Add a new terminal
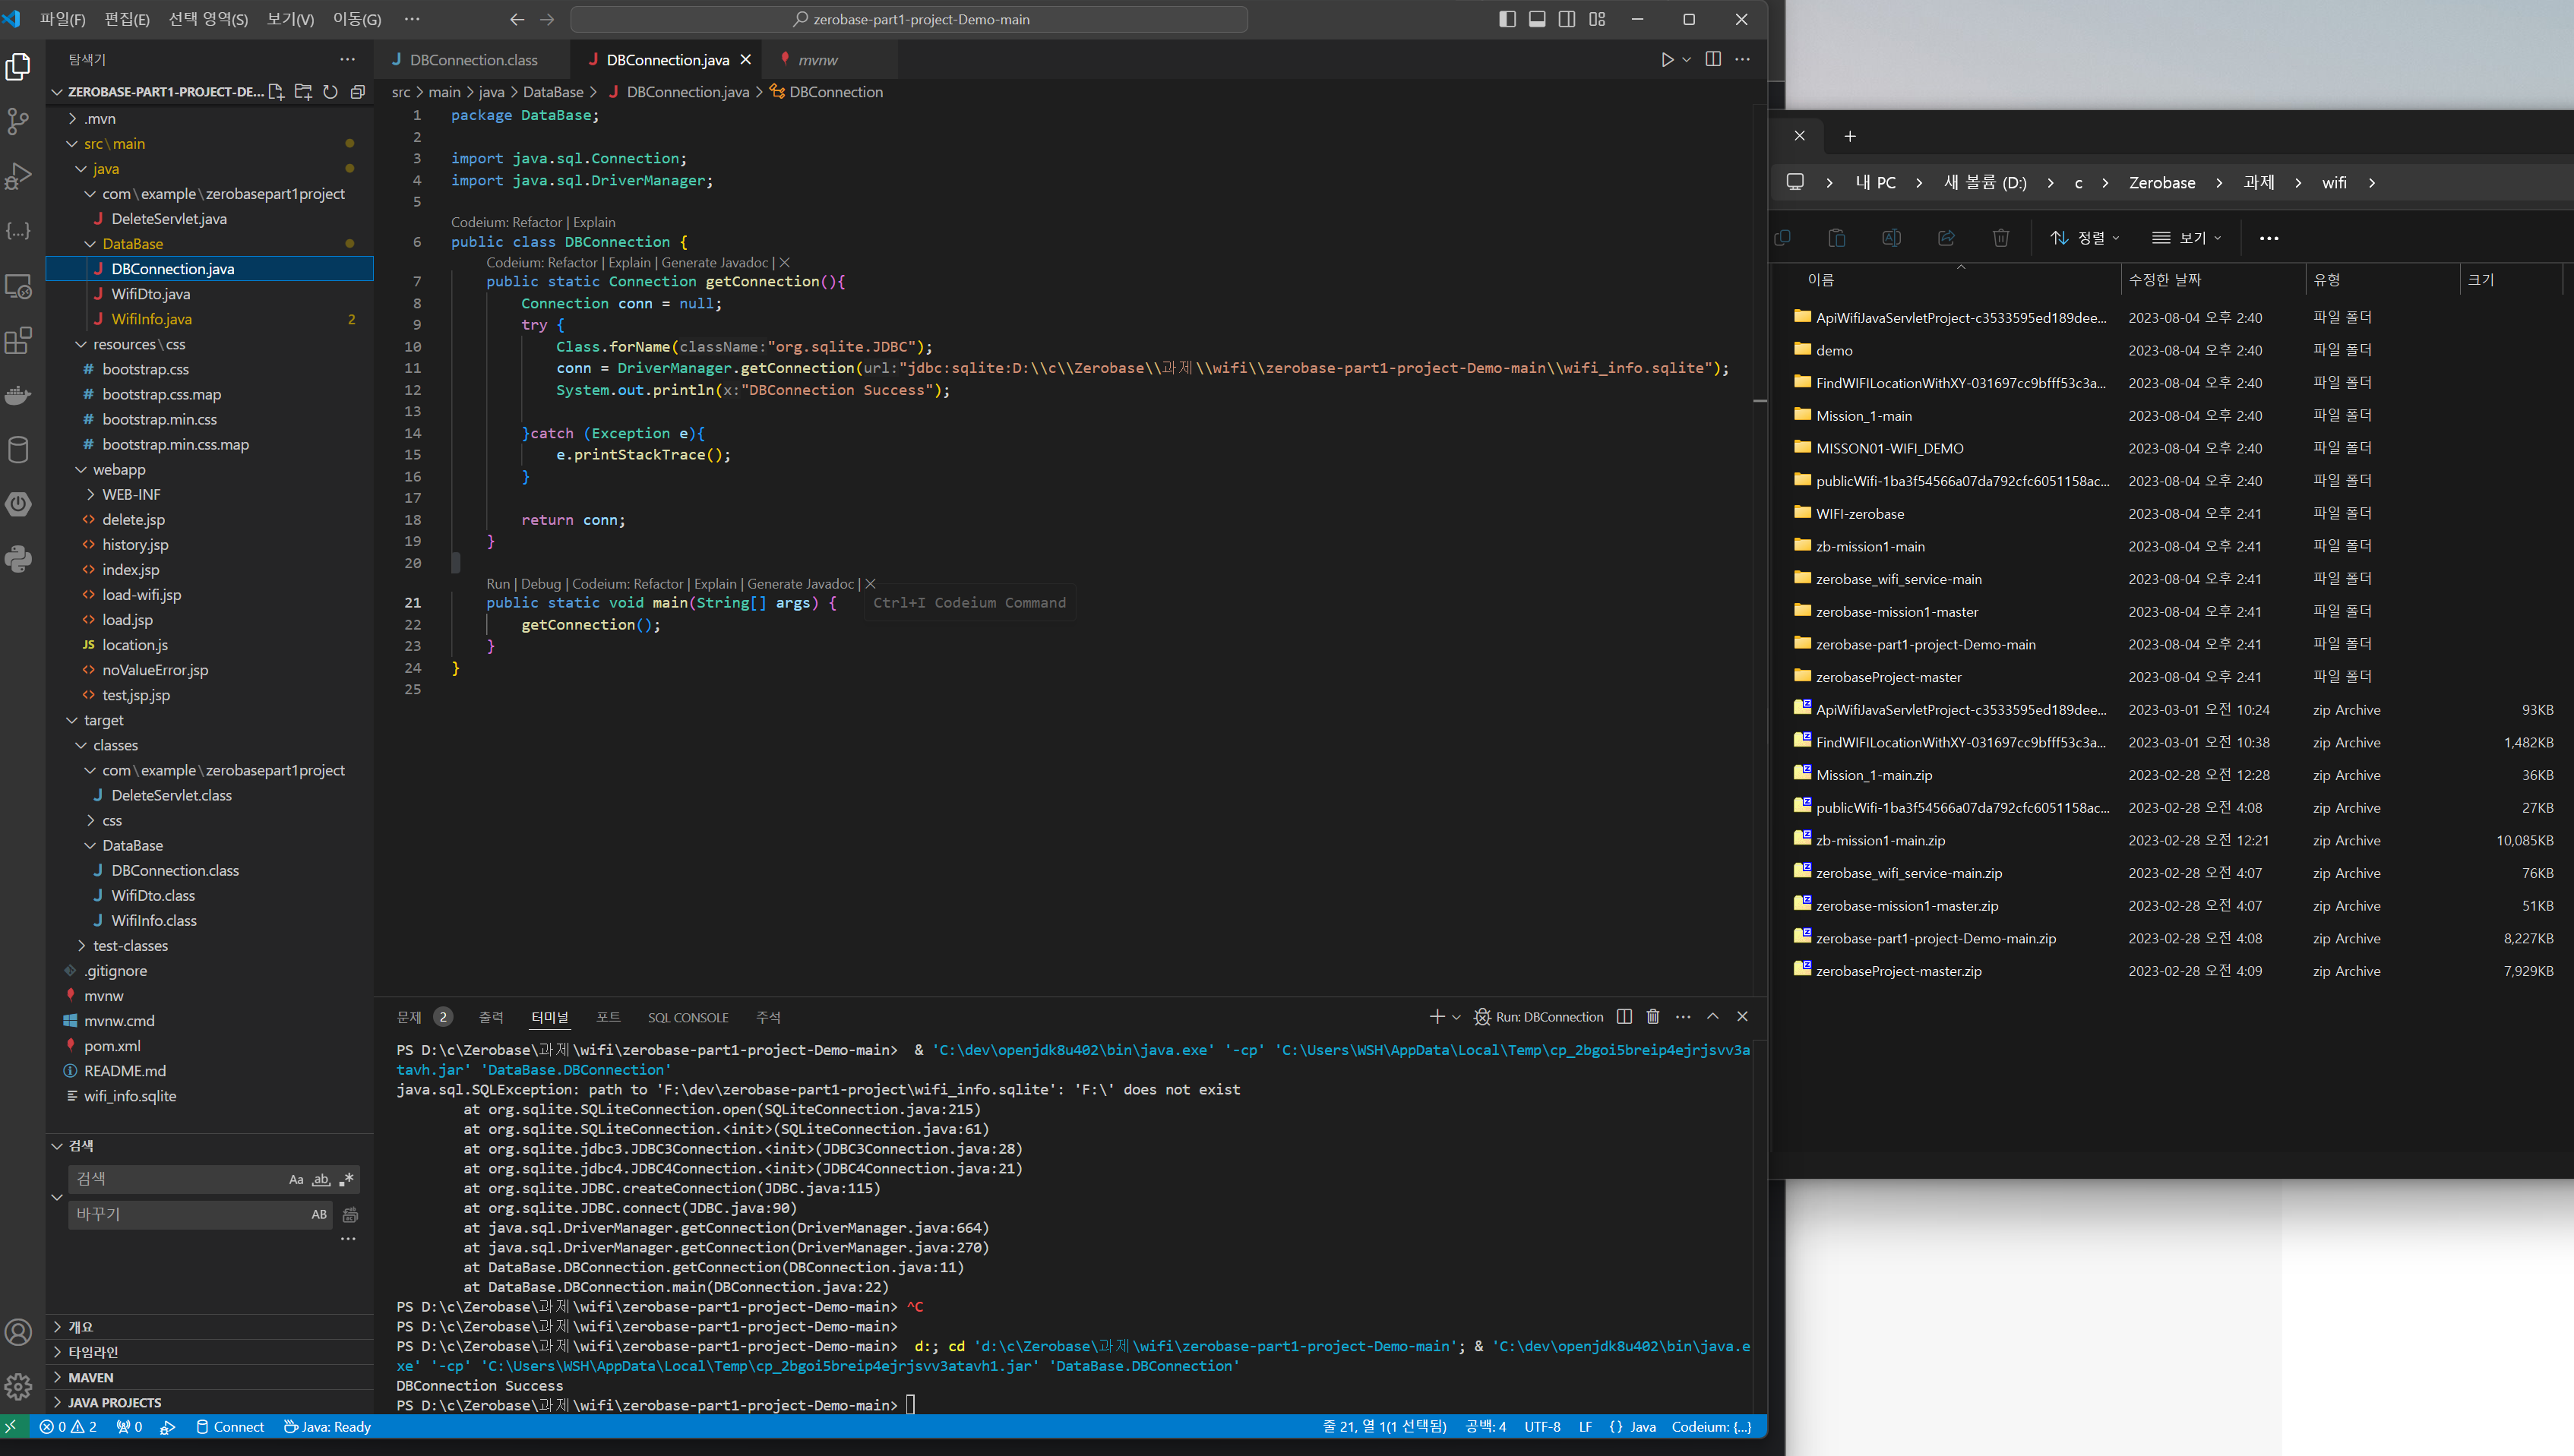Screen dimensions: 2574x1456 1436,1016
